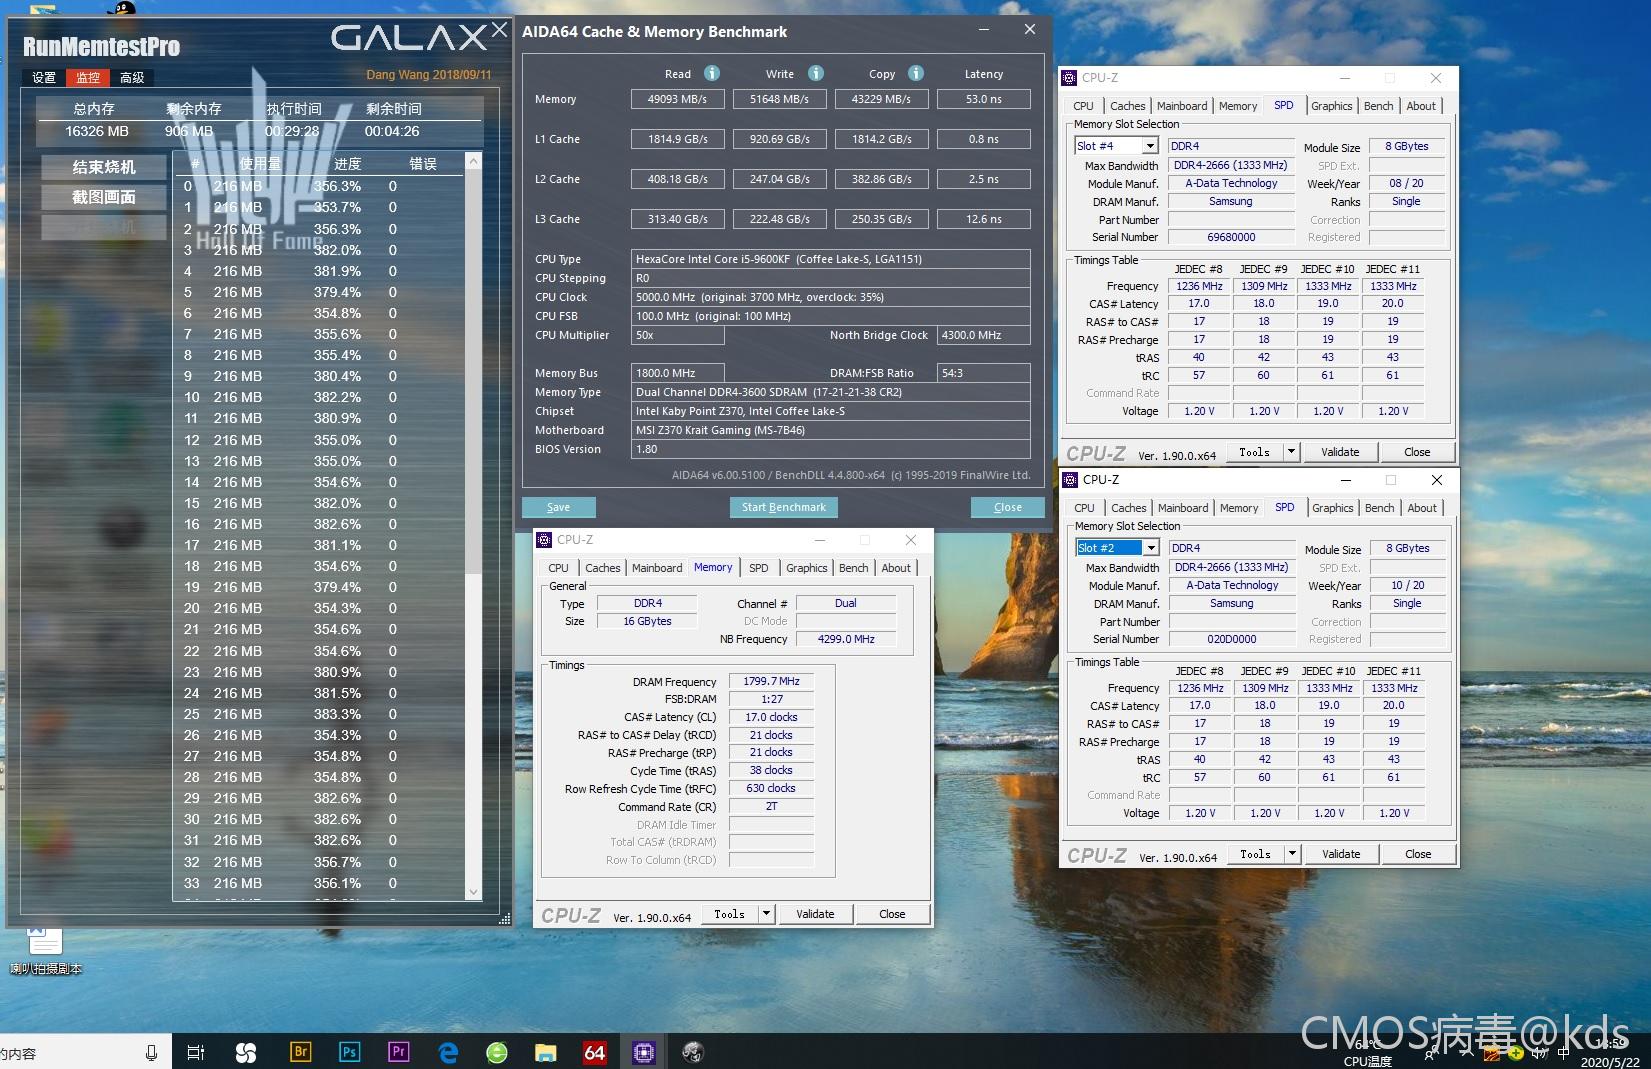Image resolution: width=1651 pixels, height=1069 pixels.
Task: Open the green browser icon on the taskbar
Action: [x=497, y=1052]
